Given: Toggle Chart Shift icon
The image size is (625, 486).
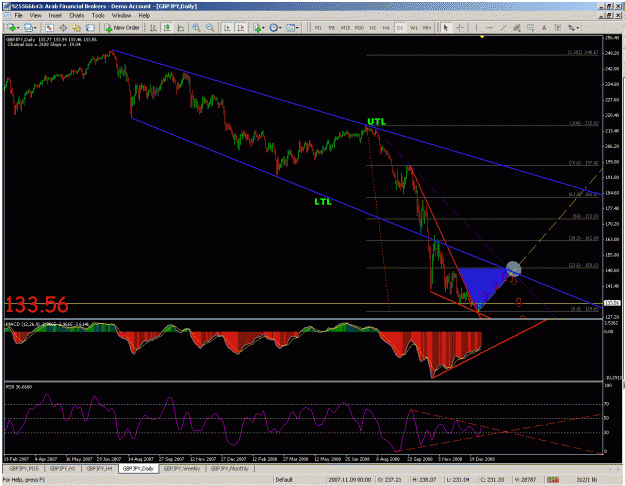Looking at the screenshot, I should coord(241,28).
